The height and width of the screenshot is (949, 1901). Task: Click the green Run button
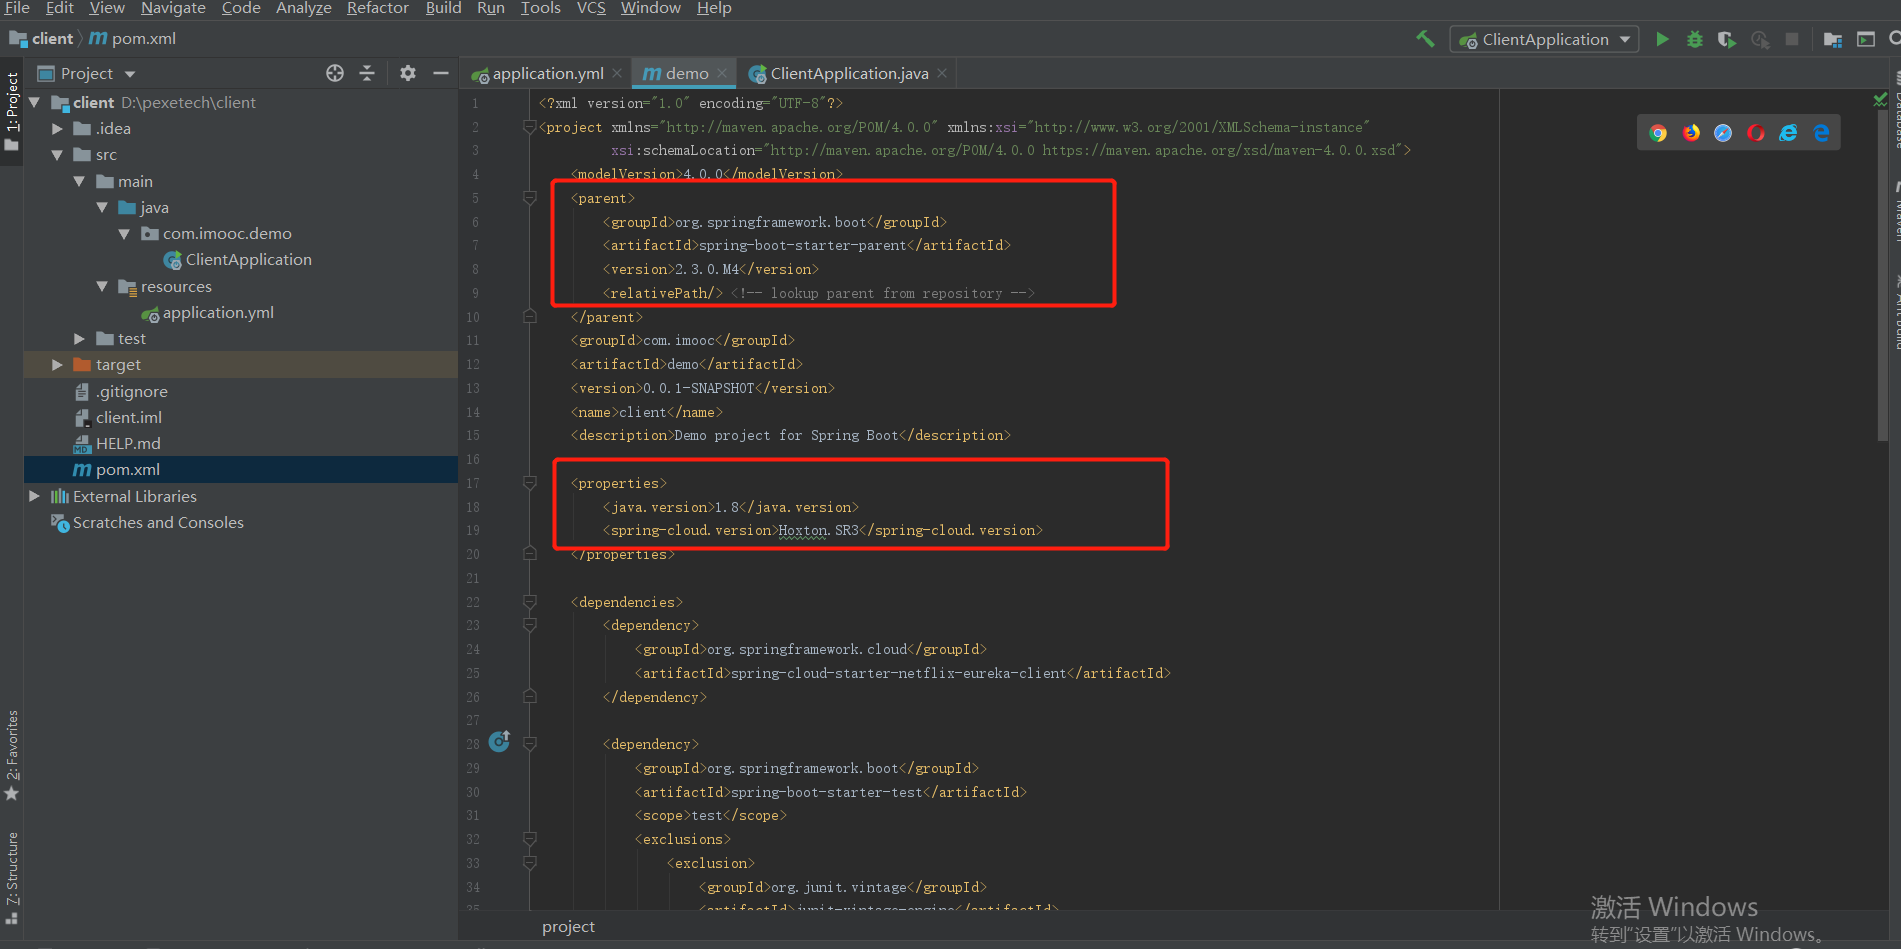coord(1662,39)
